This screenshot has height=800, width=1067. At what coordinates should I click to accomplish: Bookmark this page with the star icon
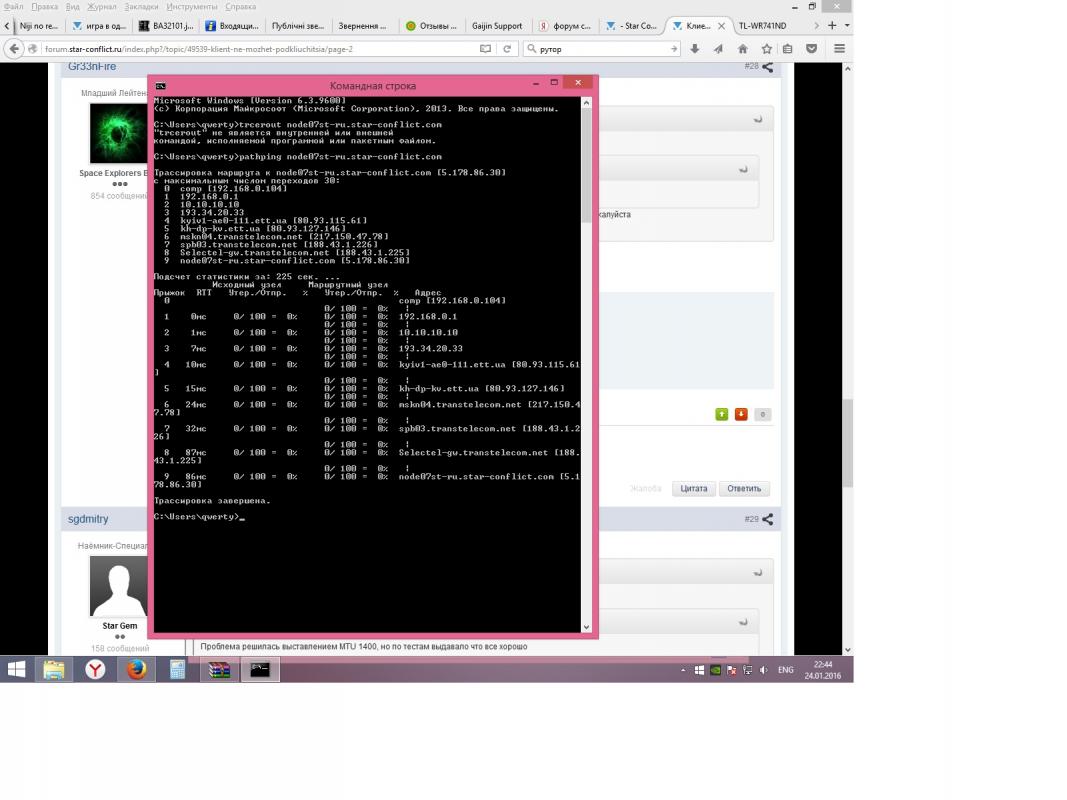(766, 48)
